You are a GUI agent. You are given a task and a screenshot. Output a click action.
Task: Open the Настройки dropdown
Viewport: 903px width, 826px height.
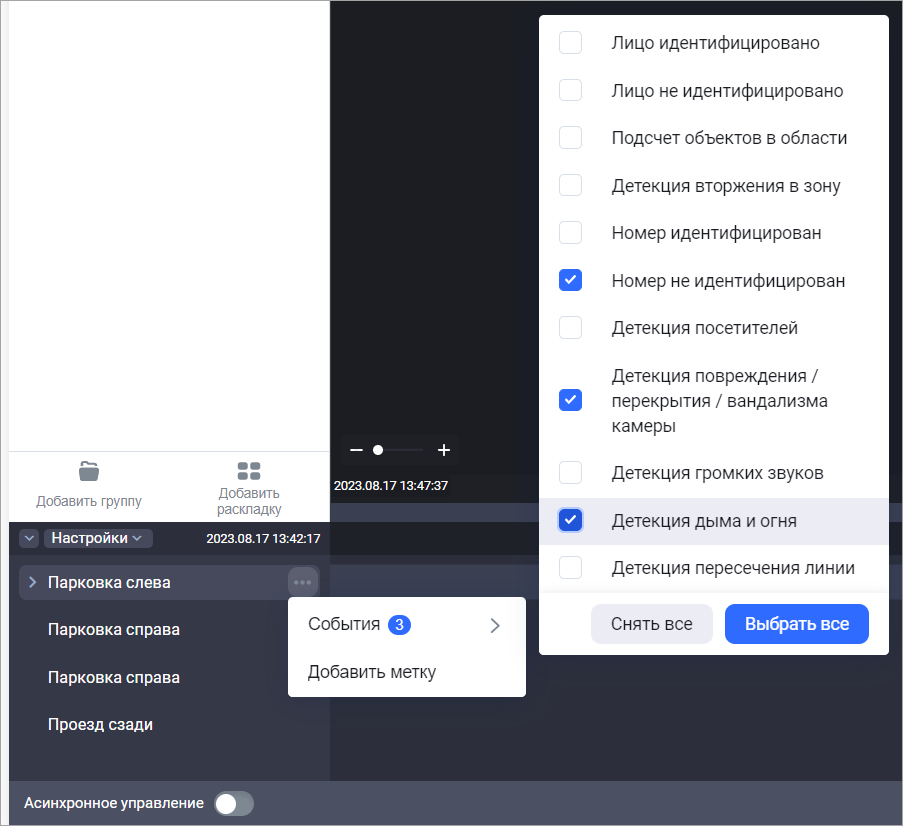click(x=98, y=538)
